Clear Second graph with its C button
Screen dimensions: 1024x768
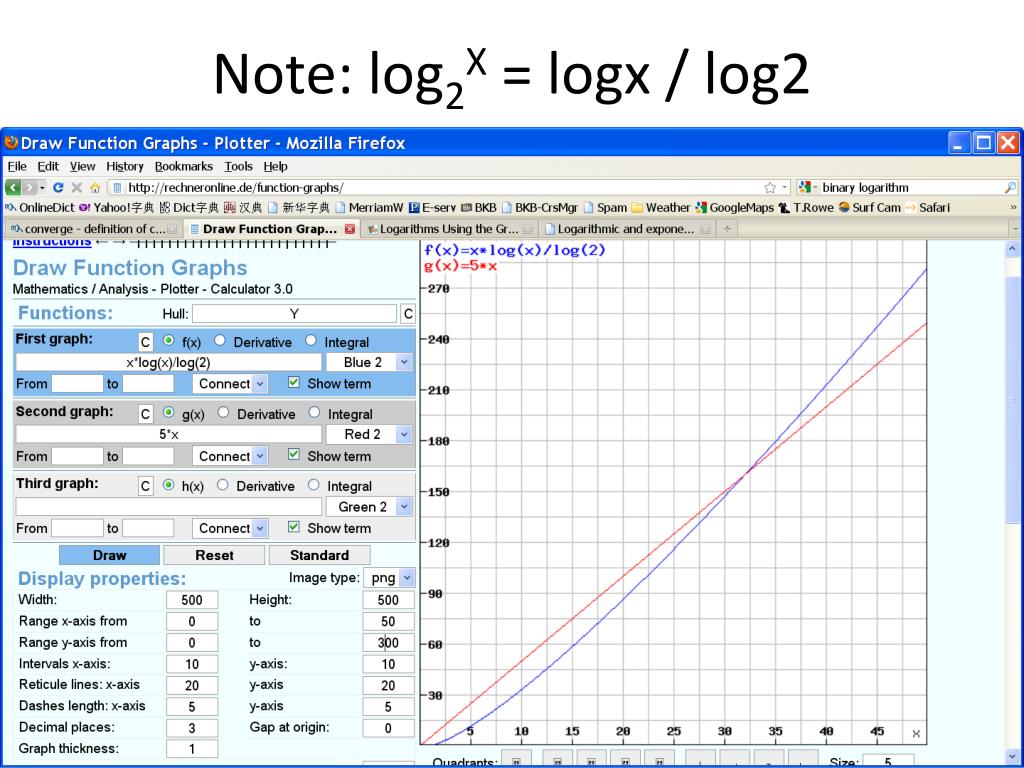tap(145, 414)
